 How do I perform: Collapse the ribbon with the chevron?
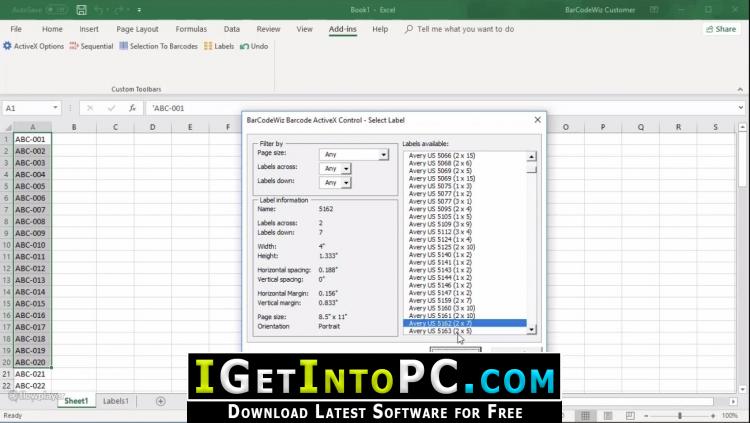[x=740, y=89]
